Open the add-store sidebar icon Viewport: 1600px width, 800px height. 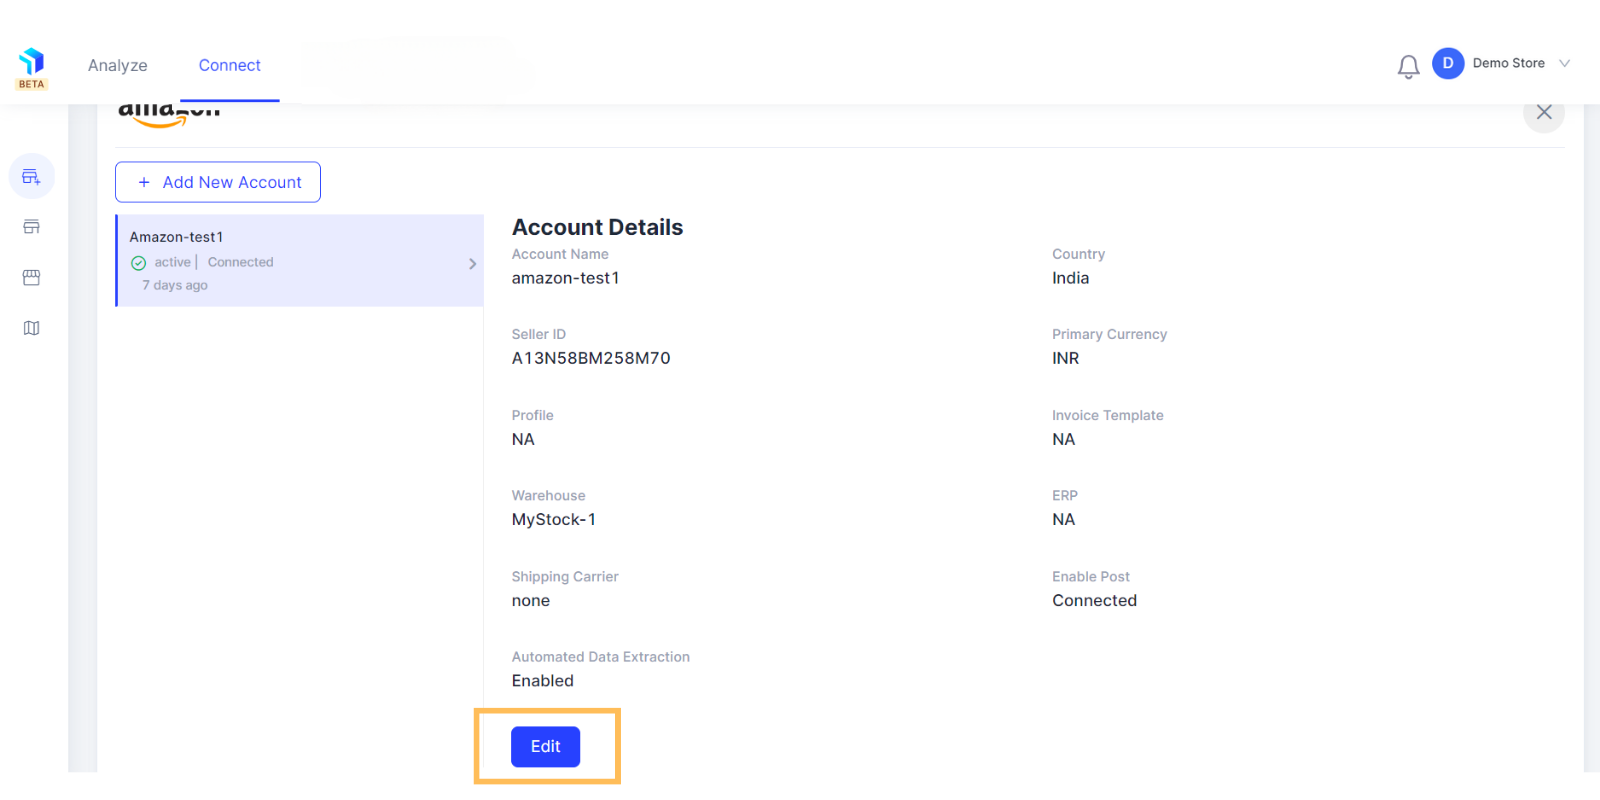click(32, 177)
